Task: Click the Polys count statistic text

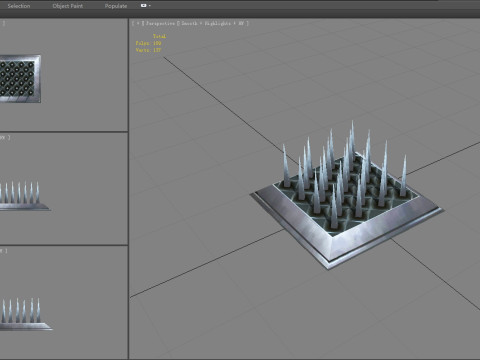Action: 148,43
